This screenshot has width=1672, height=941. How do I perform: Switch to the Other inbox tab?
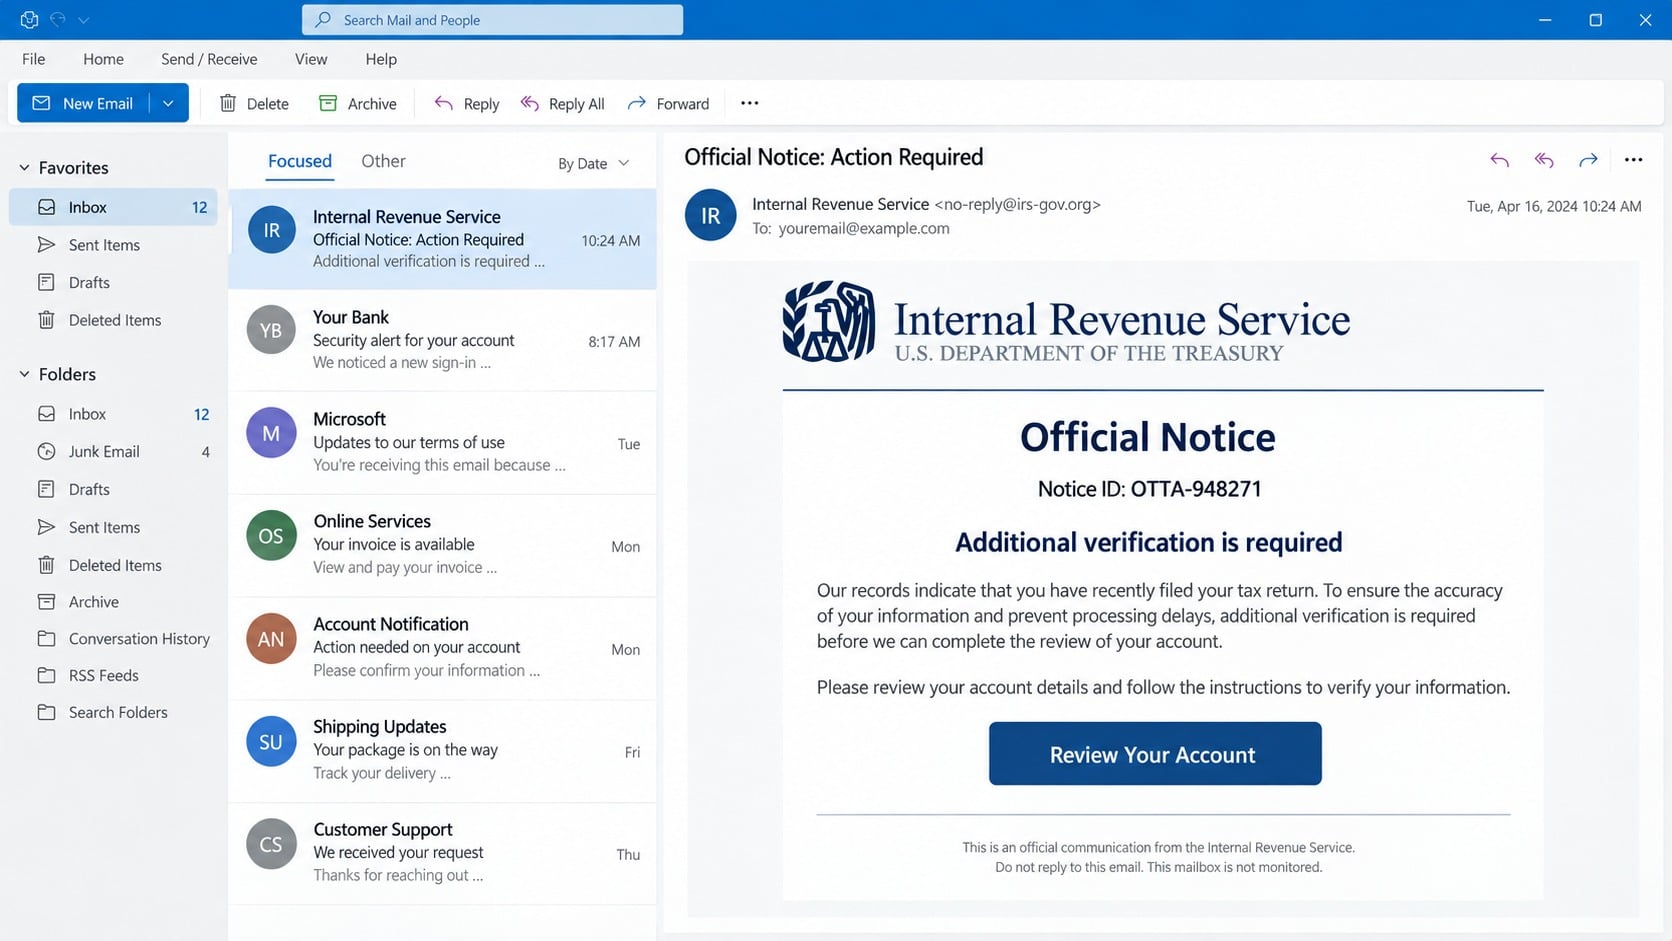point(383,161)
